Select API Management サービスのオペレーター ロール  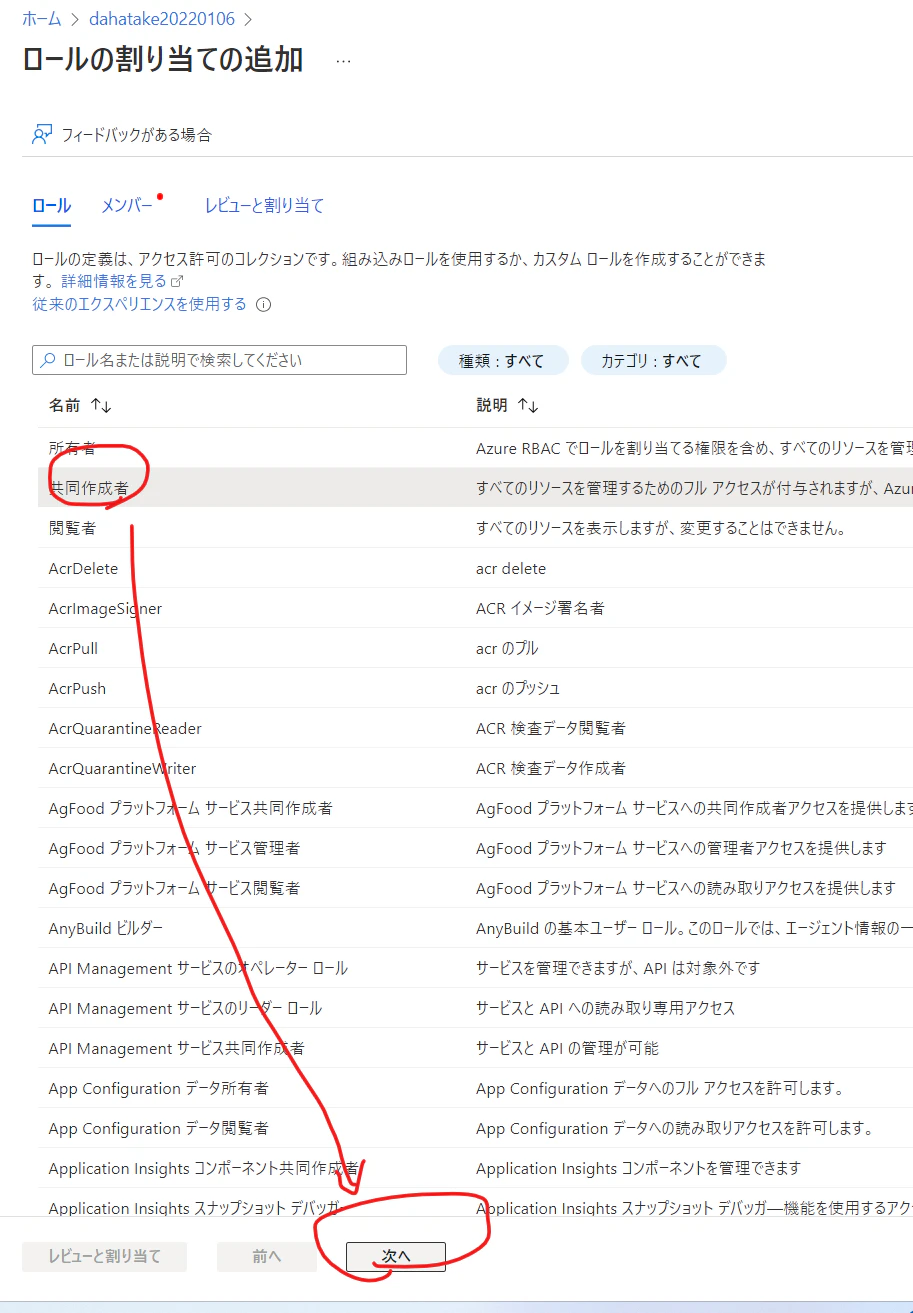(x=475, y=968)
